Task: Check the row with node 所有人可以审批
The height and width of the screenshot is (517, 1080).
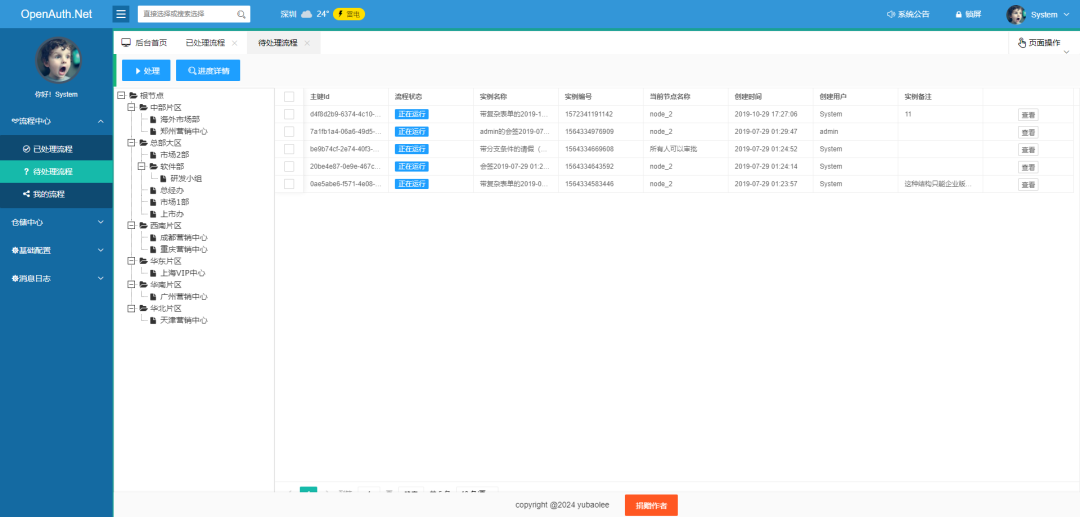Action: (x=289, y=149)
